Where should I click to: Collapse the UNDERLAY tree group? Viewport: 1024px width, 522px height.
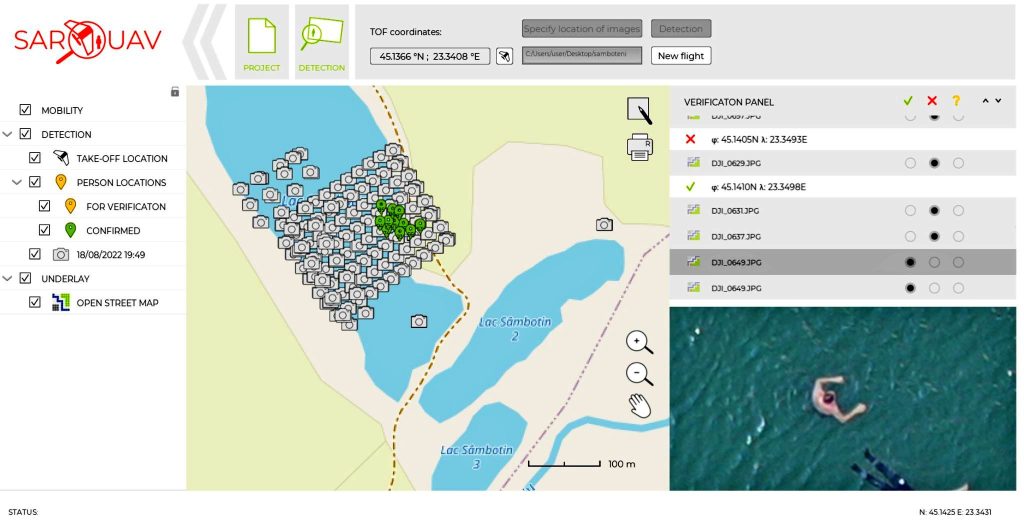coord(8,278)
